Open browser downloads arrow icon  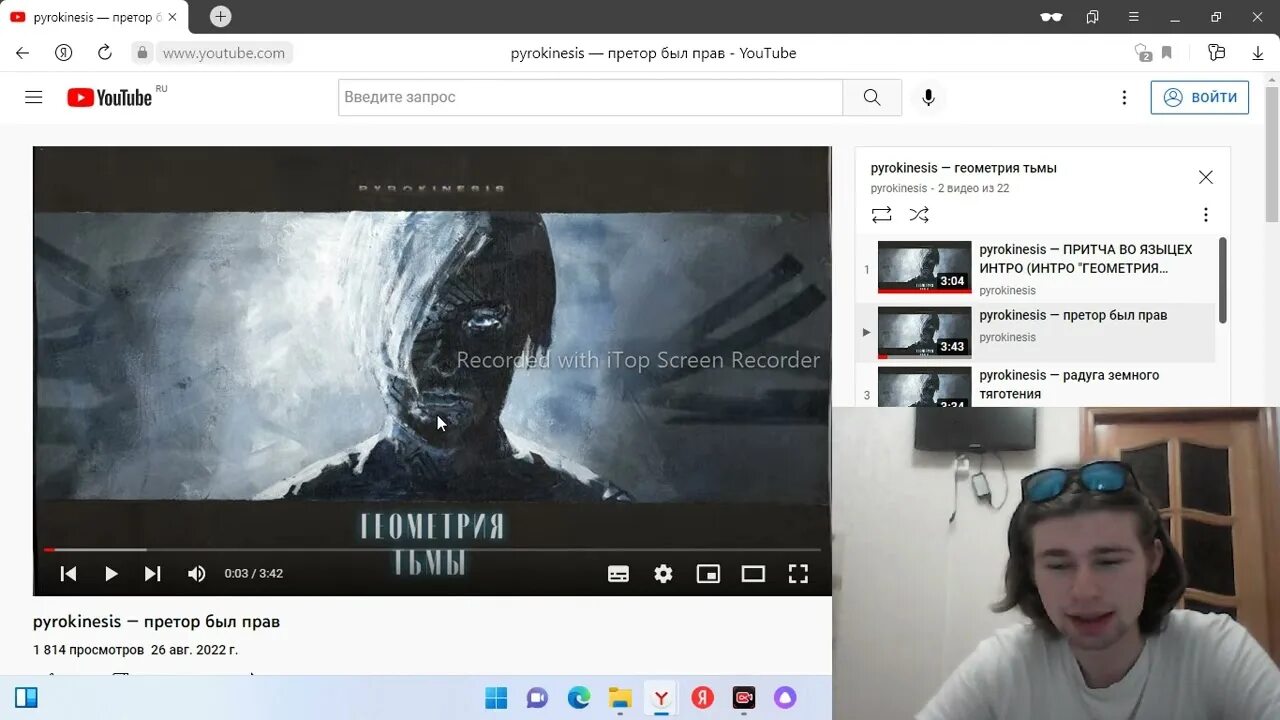(1258, 53)
